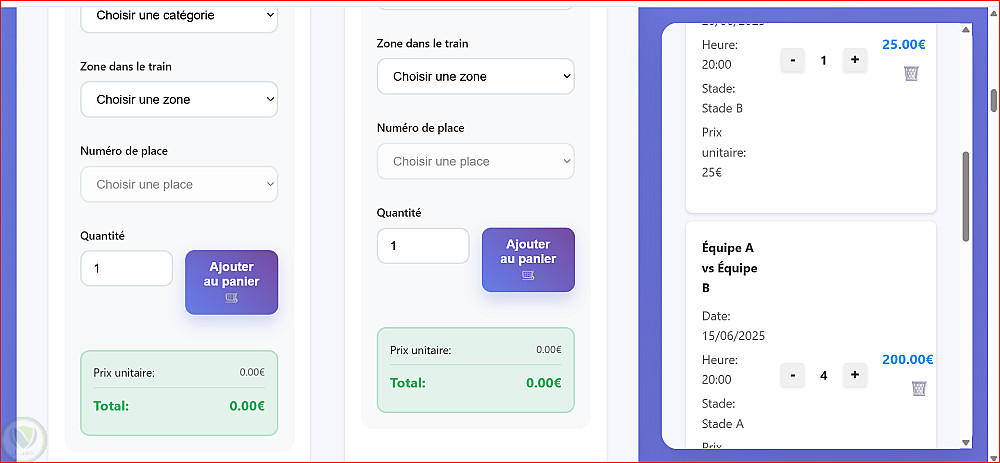1000x463 pixels.
Task: Focus the middle form's Quantité input field
Action: pyautogui.click(x=423, y=246)
